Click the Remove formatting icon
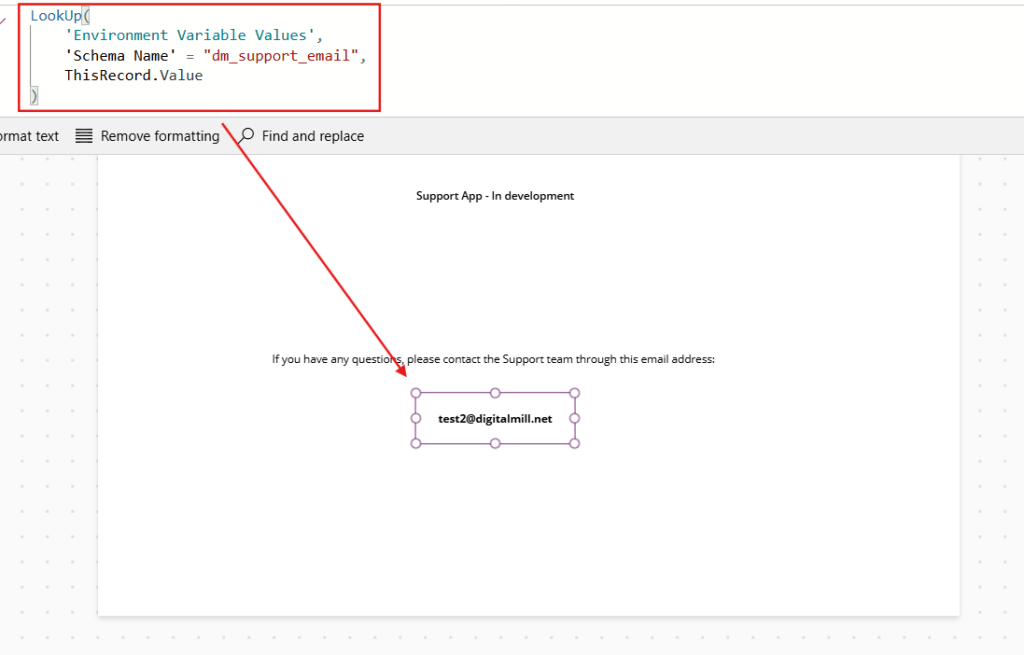Screen dimensions: 1024x655 pos(160,136)
